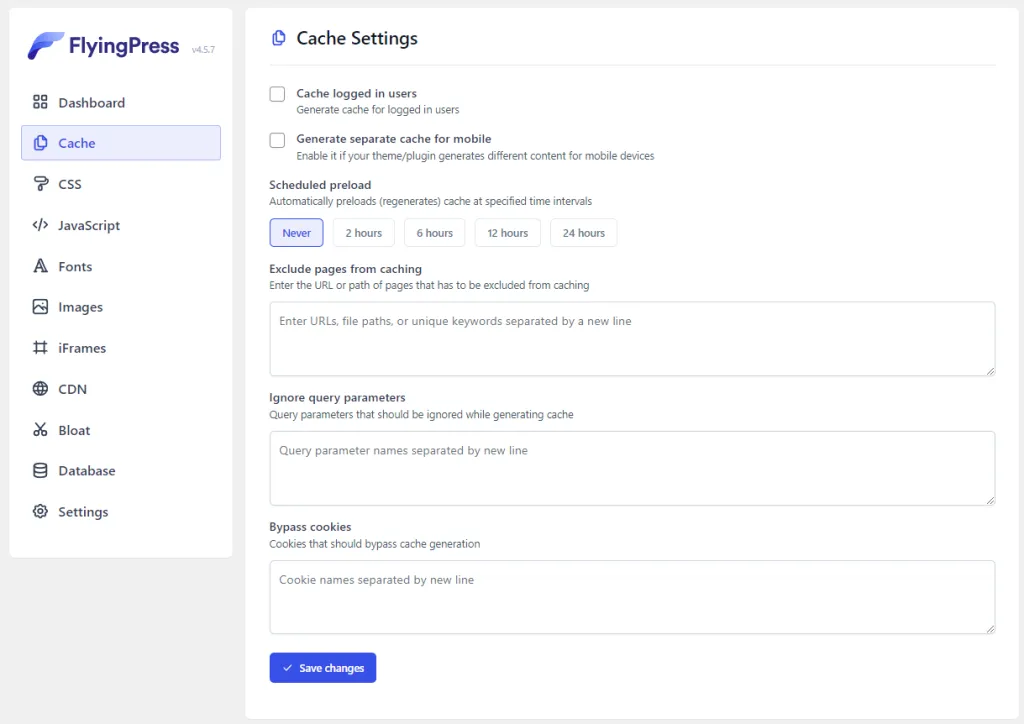1024x724 pixels.
Task: Click into the Bypass cookies text field
Action: point(631,597)
